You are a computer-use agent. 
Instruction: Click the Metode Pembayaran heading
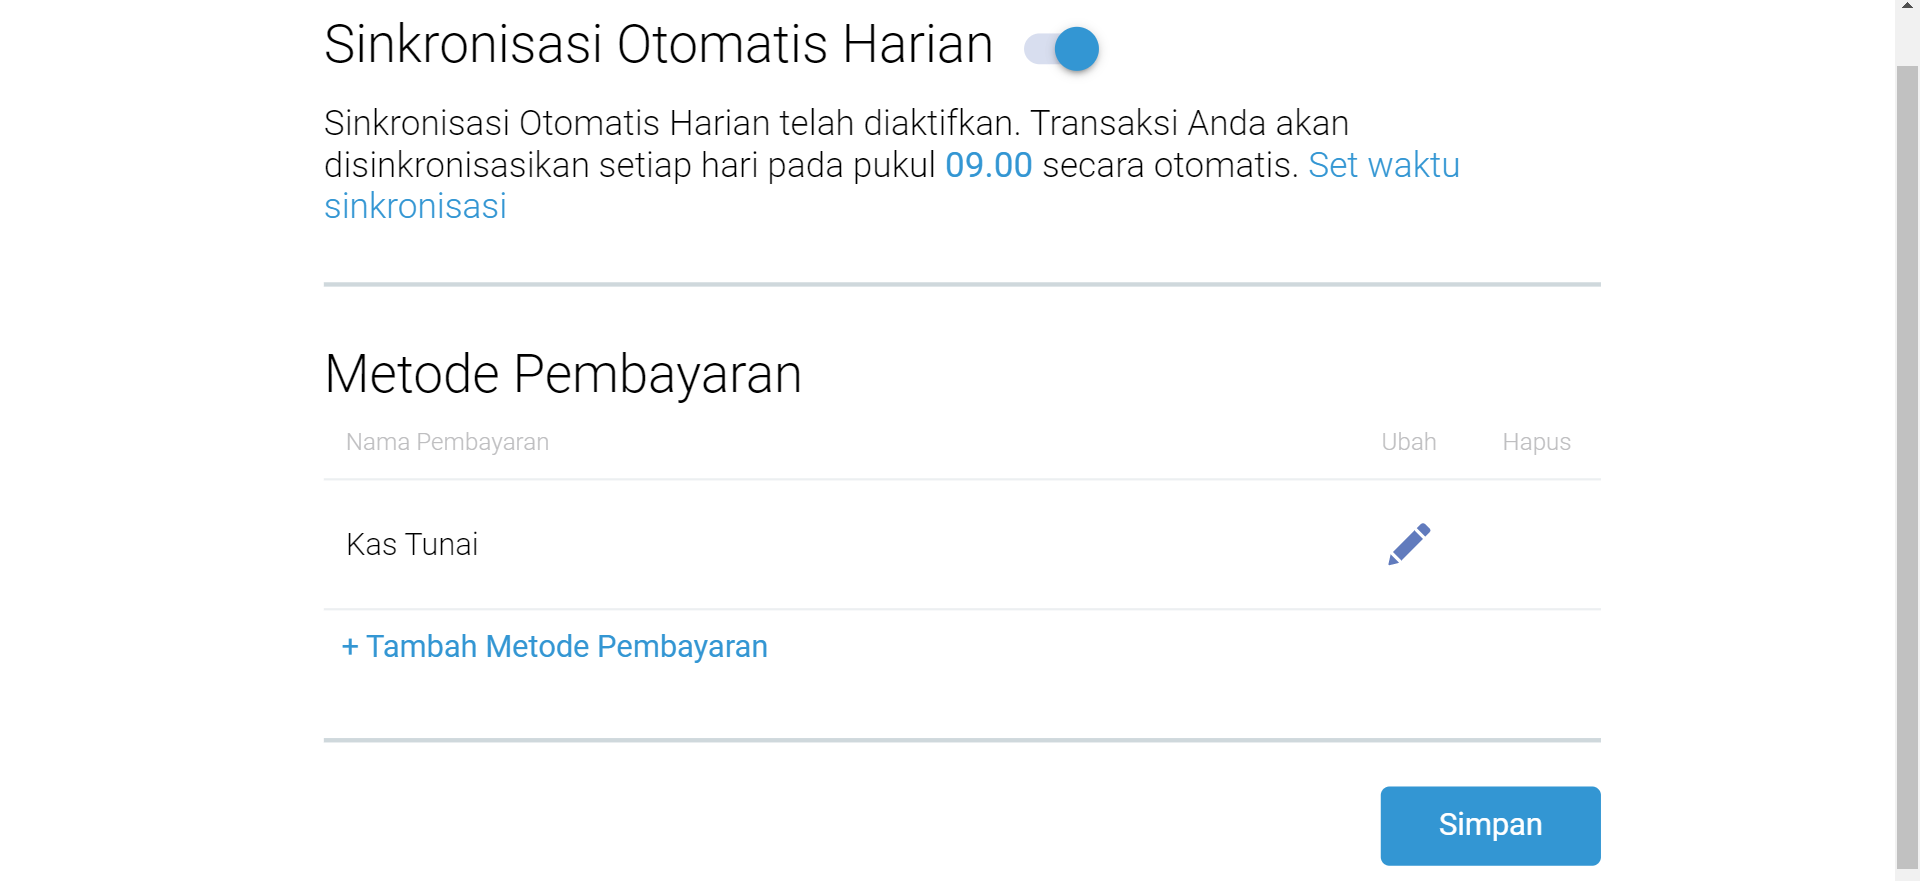pyautogui.click(x=563, y=374)
